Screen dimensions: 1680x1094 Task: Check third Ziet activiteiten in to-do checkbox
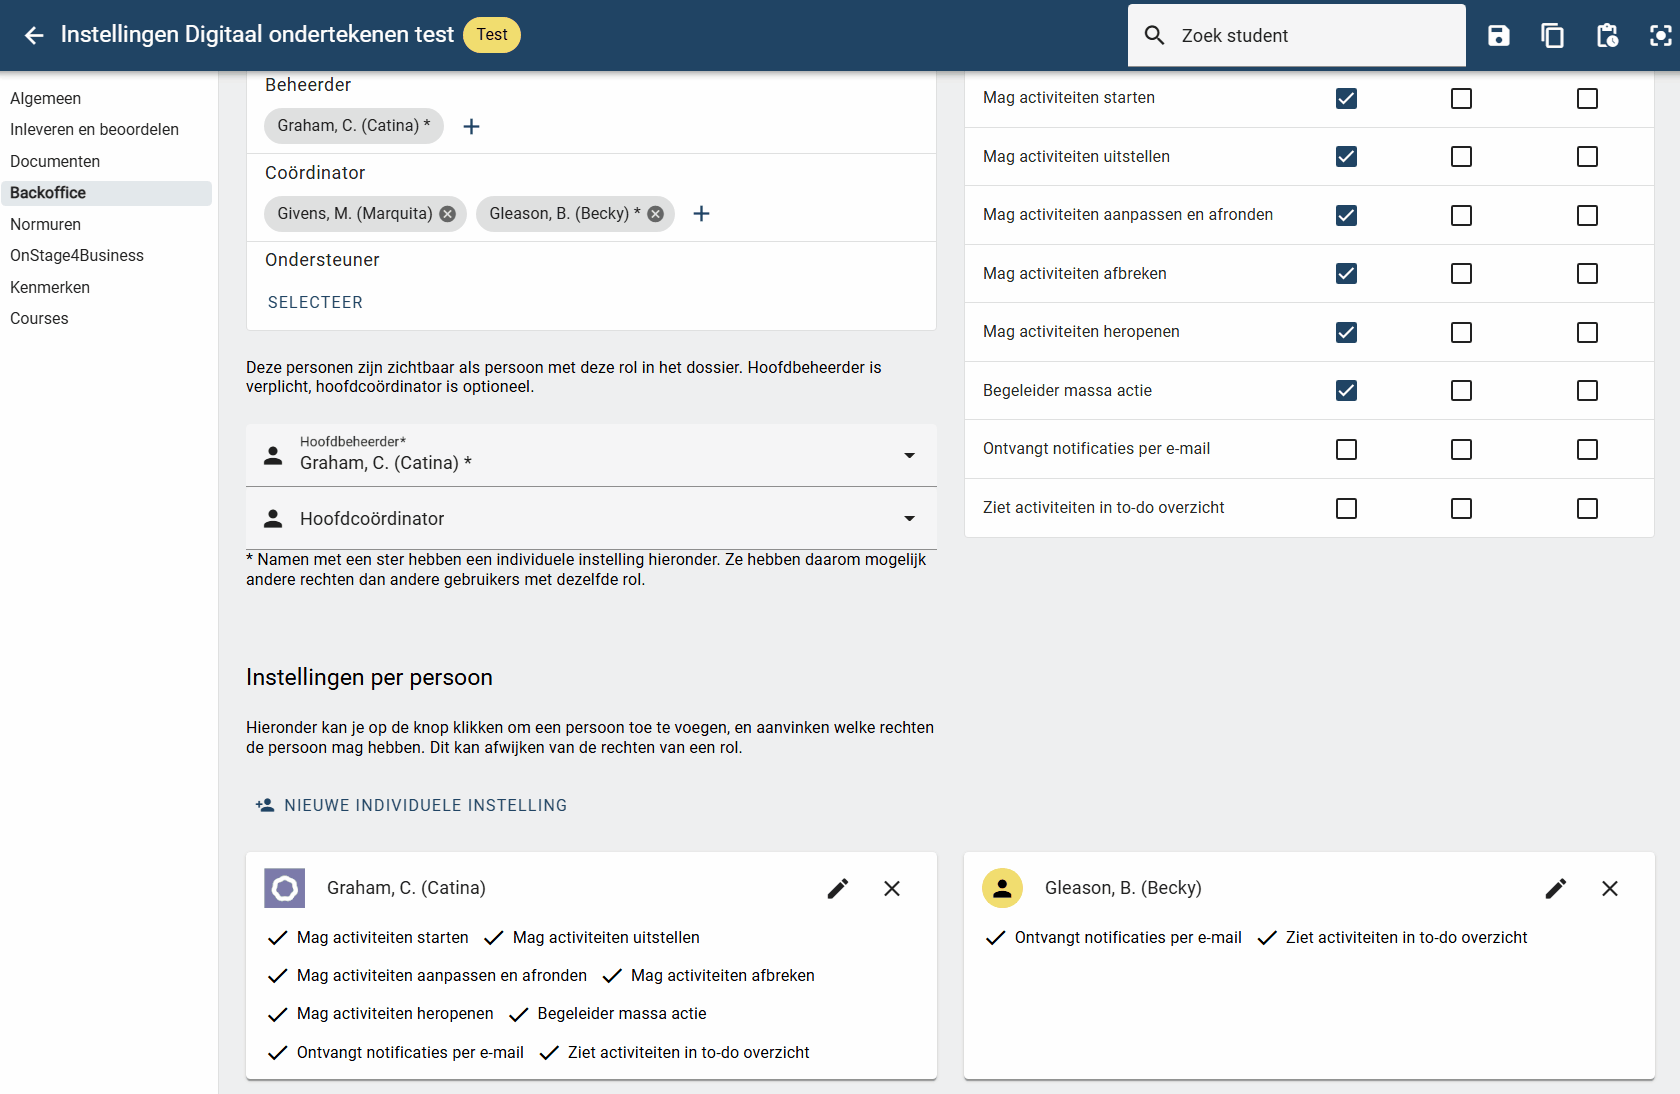(1588, 508)
